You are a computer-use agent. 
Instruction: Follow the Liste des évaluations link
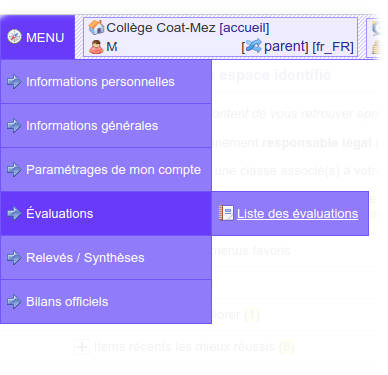click(298, 214)
